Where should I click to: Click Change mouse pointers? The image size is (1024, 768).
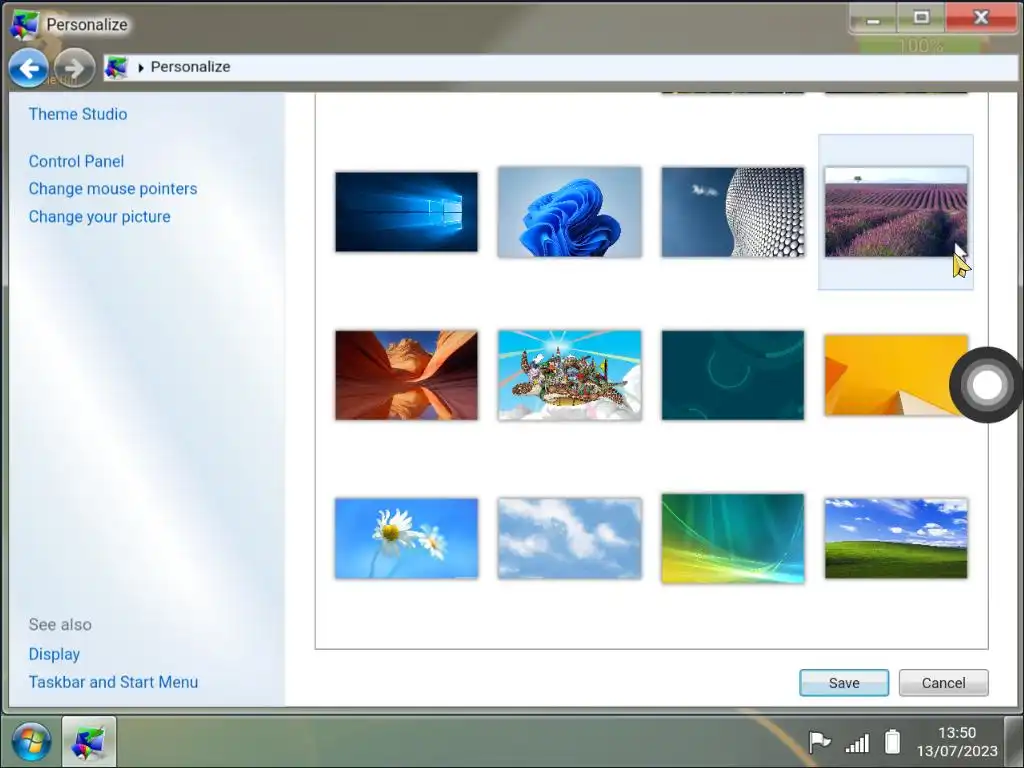113,189
